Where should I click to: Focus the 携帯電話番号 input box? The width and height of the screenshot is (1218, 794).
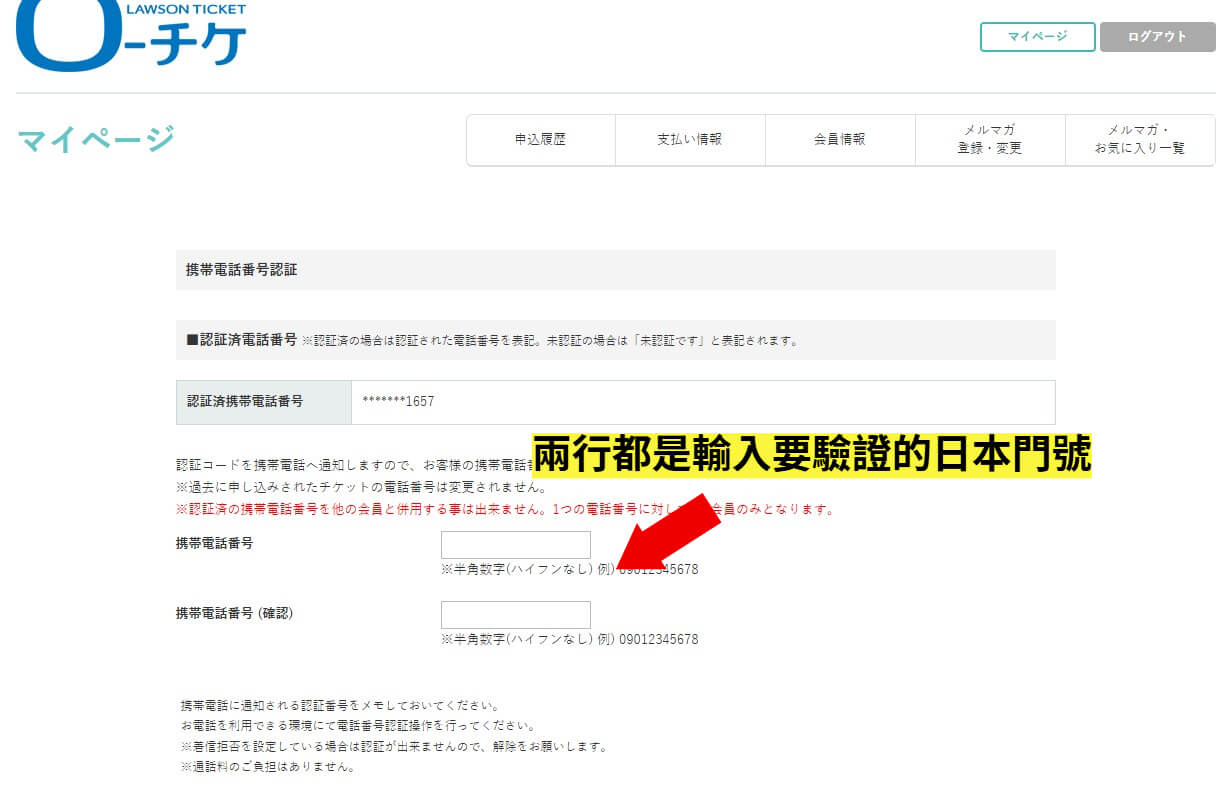click(515, 545)
